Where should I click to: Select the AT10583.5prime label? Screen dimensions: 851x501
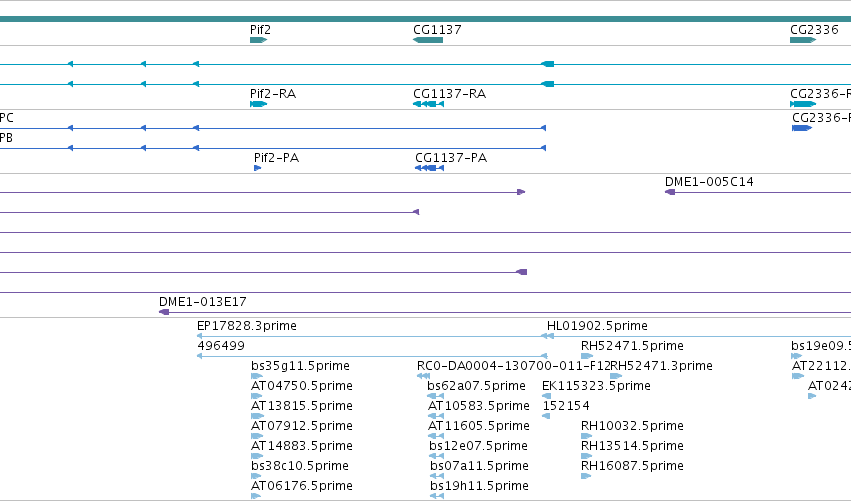[478, 406]
